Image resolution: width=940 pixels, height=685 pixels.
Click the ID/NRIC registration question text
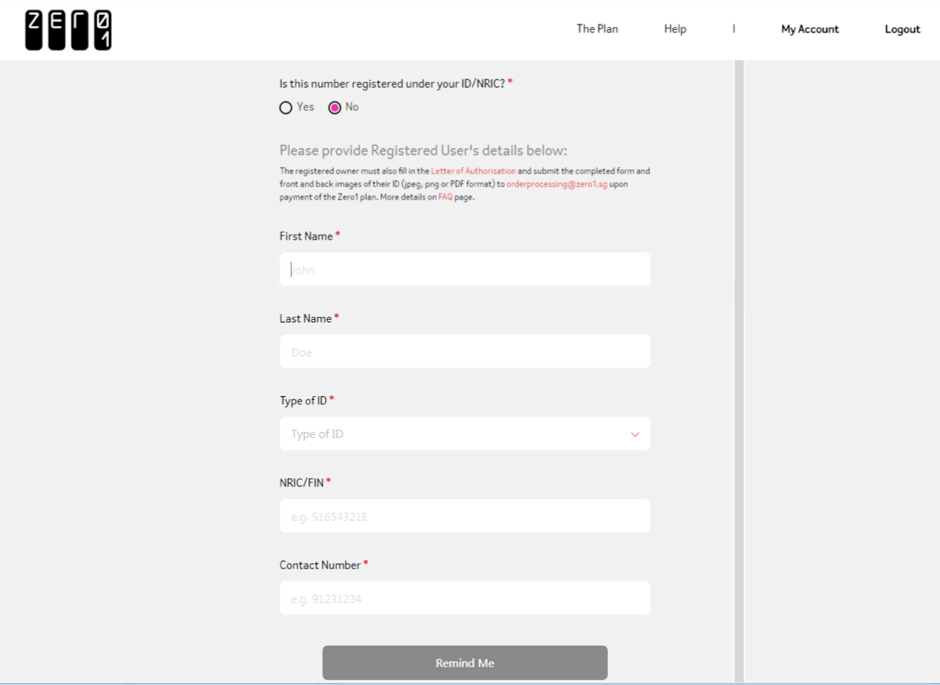click(x=392, y=84)
